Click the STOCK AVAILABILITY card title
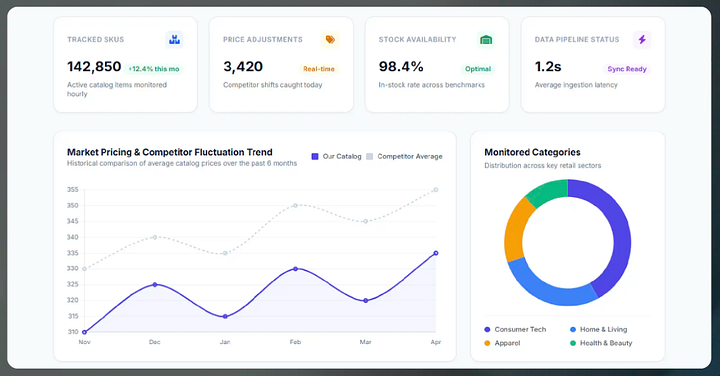 (x=417, y=39)
